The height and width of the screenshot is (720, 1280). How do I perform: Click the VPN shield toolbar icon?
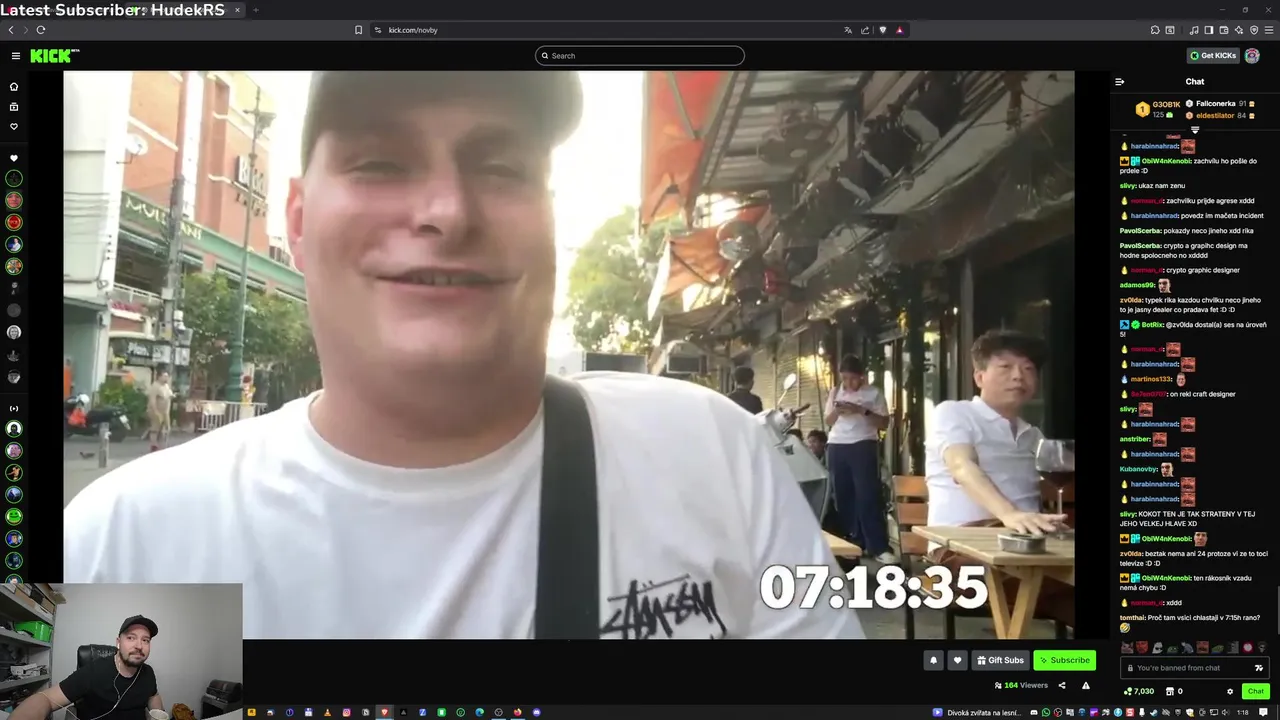(x=1254, y=30)
